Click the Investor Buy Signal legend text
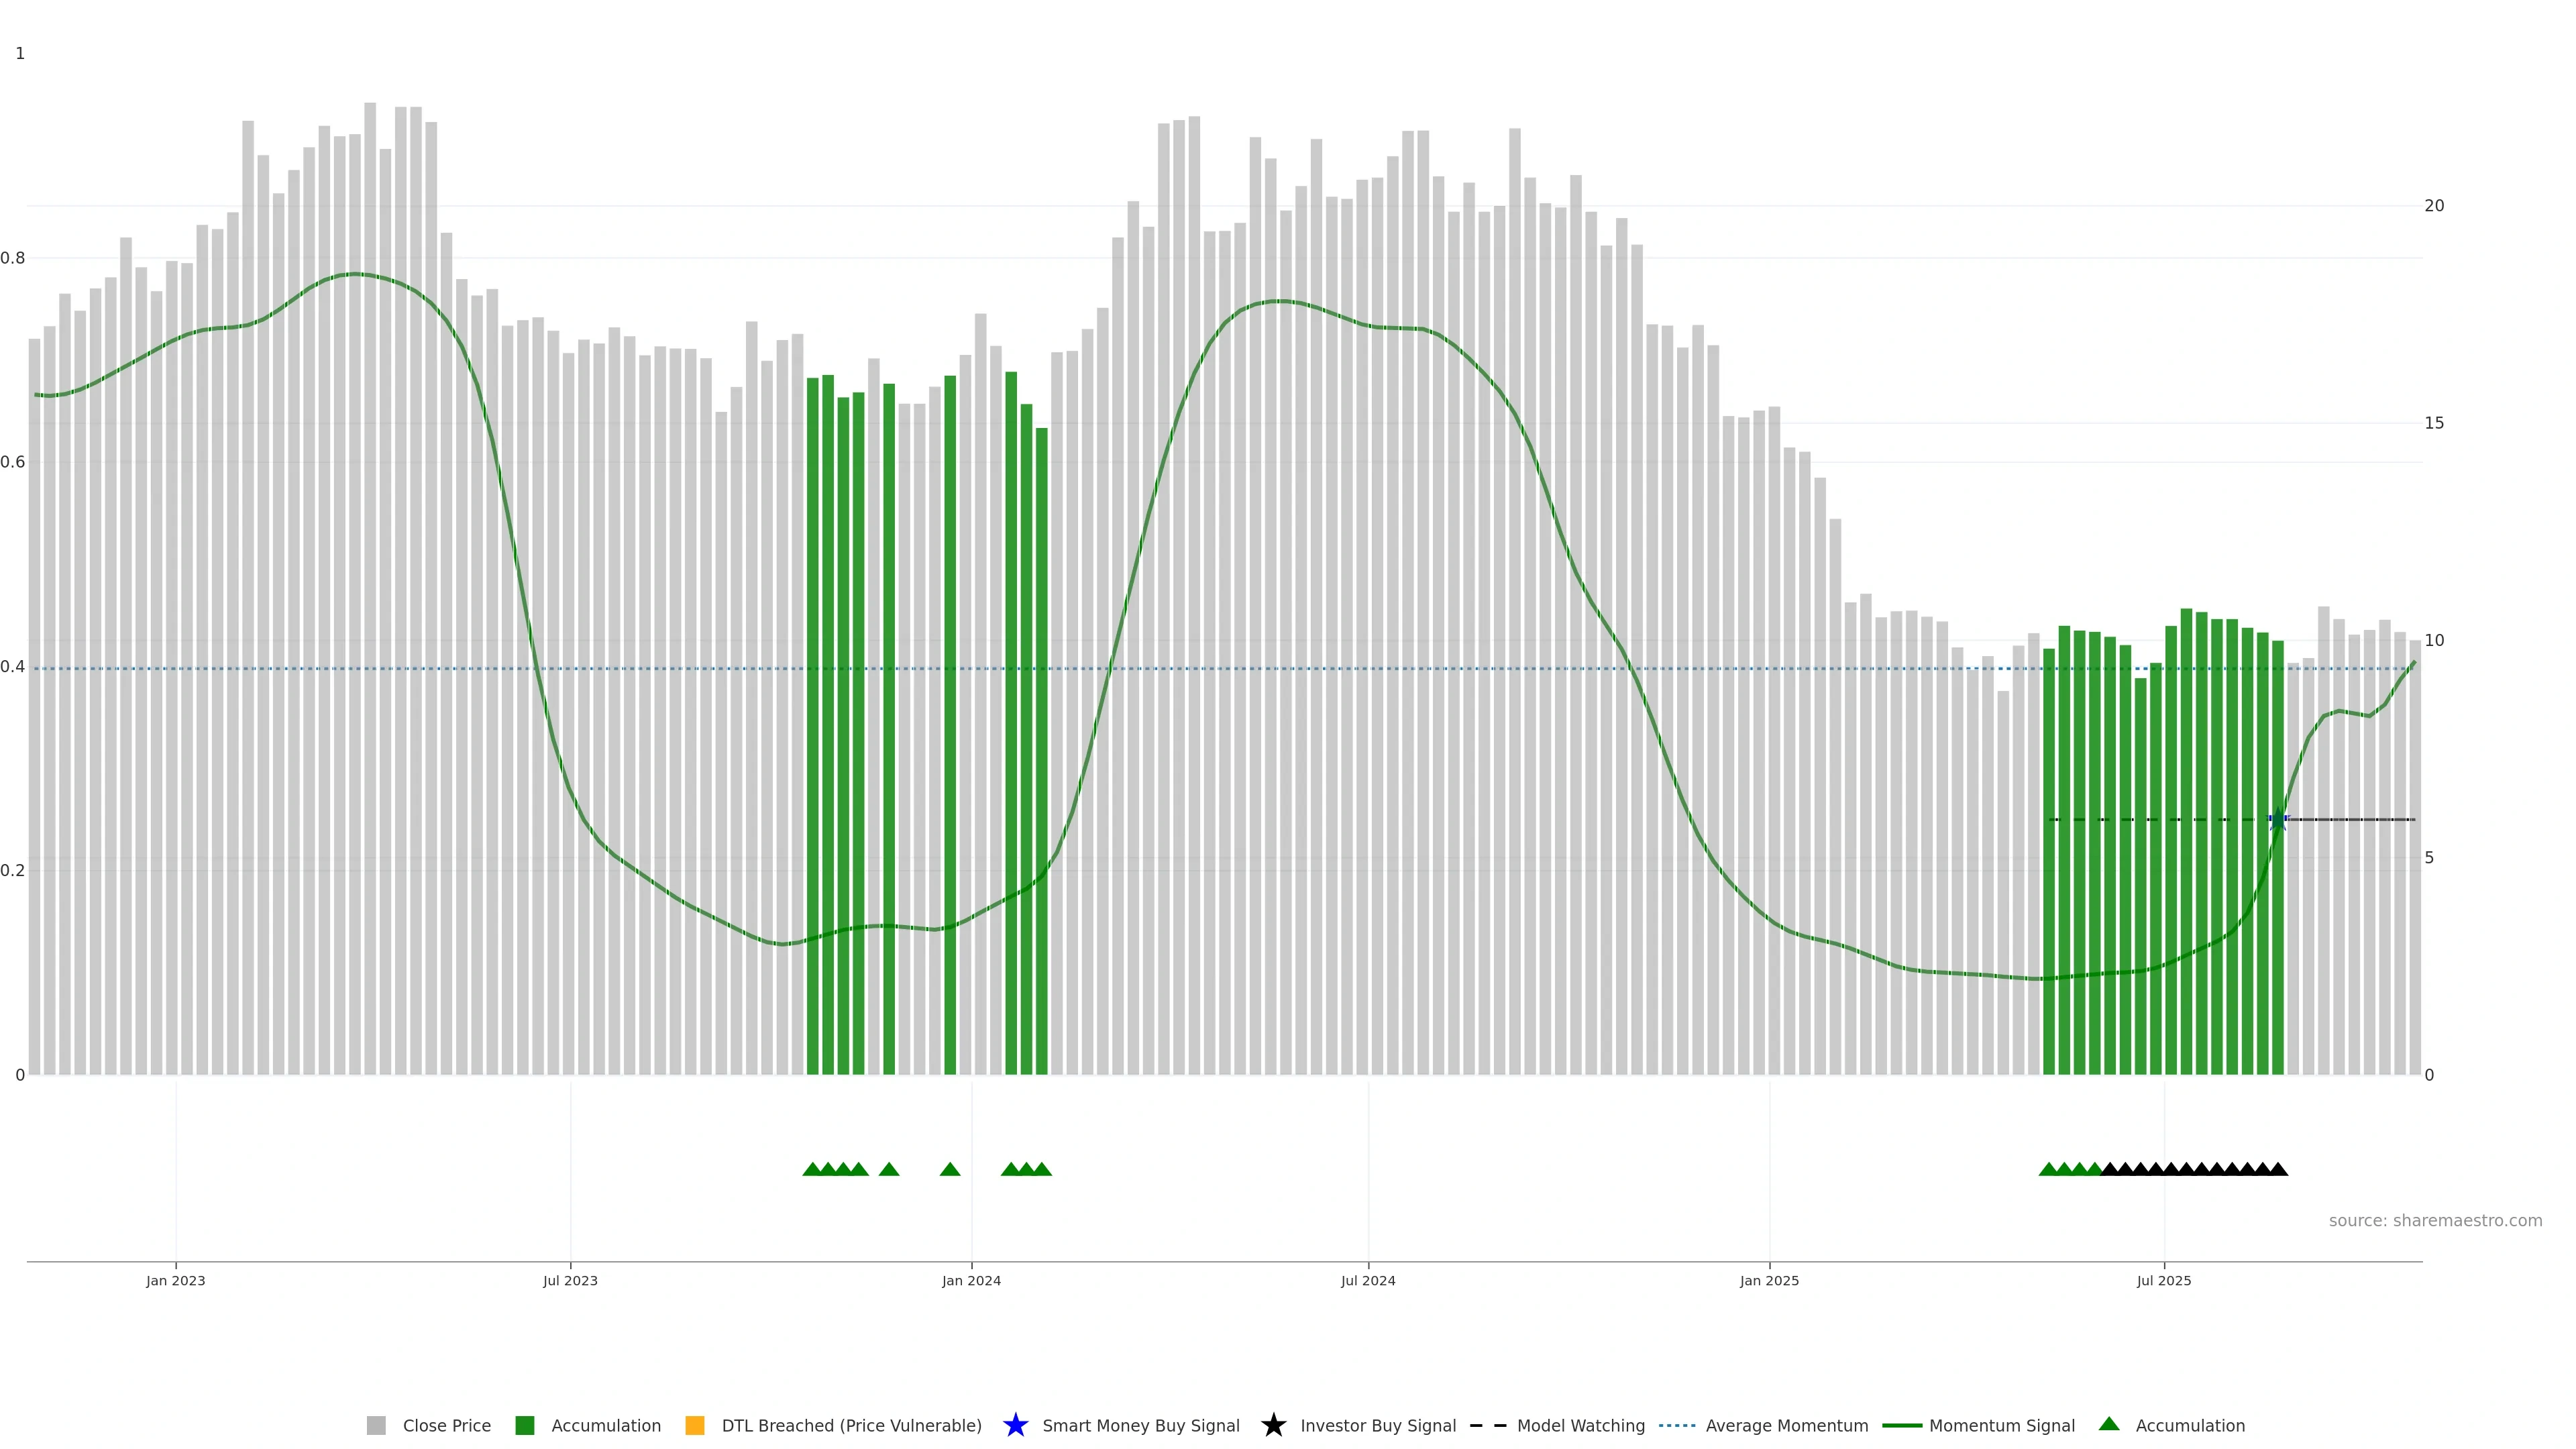 1377,1425
